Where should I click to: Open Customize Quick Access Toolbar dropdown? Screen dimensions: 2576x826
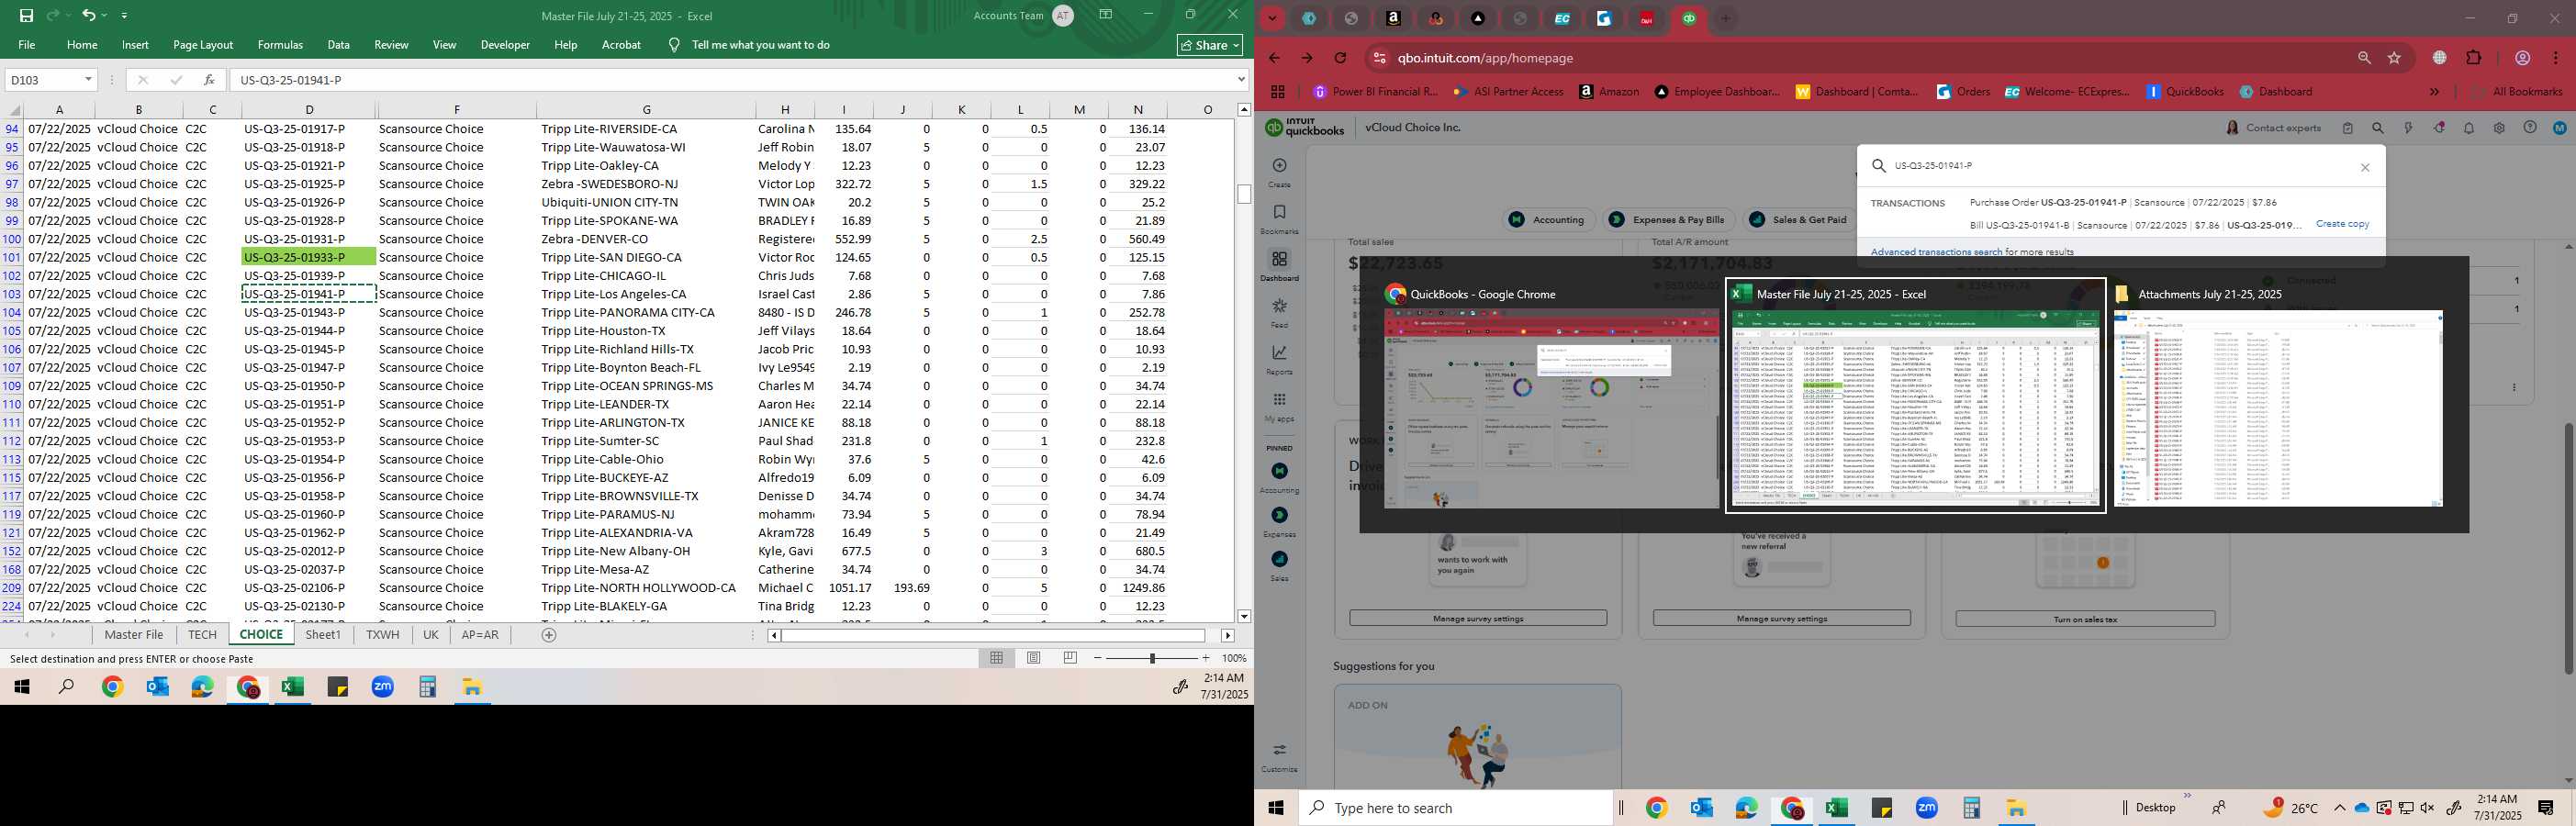(124, 16)
